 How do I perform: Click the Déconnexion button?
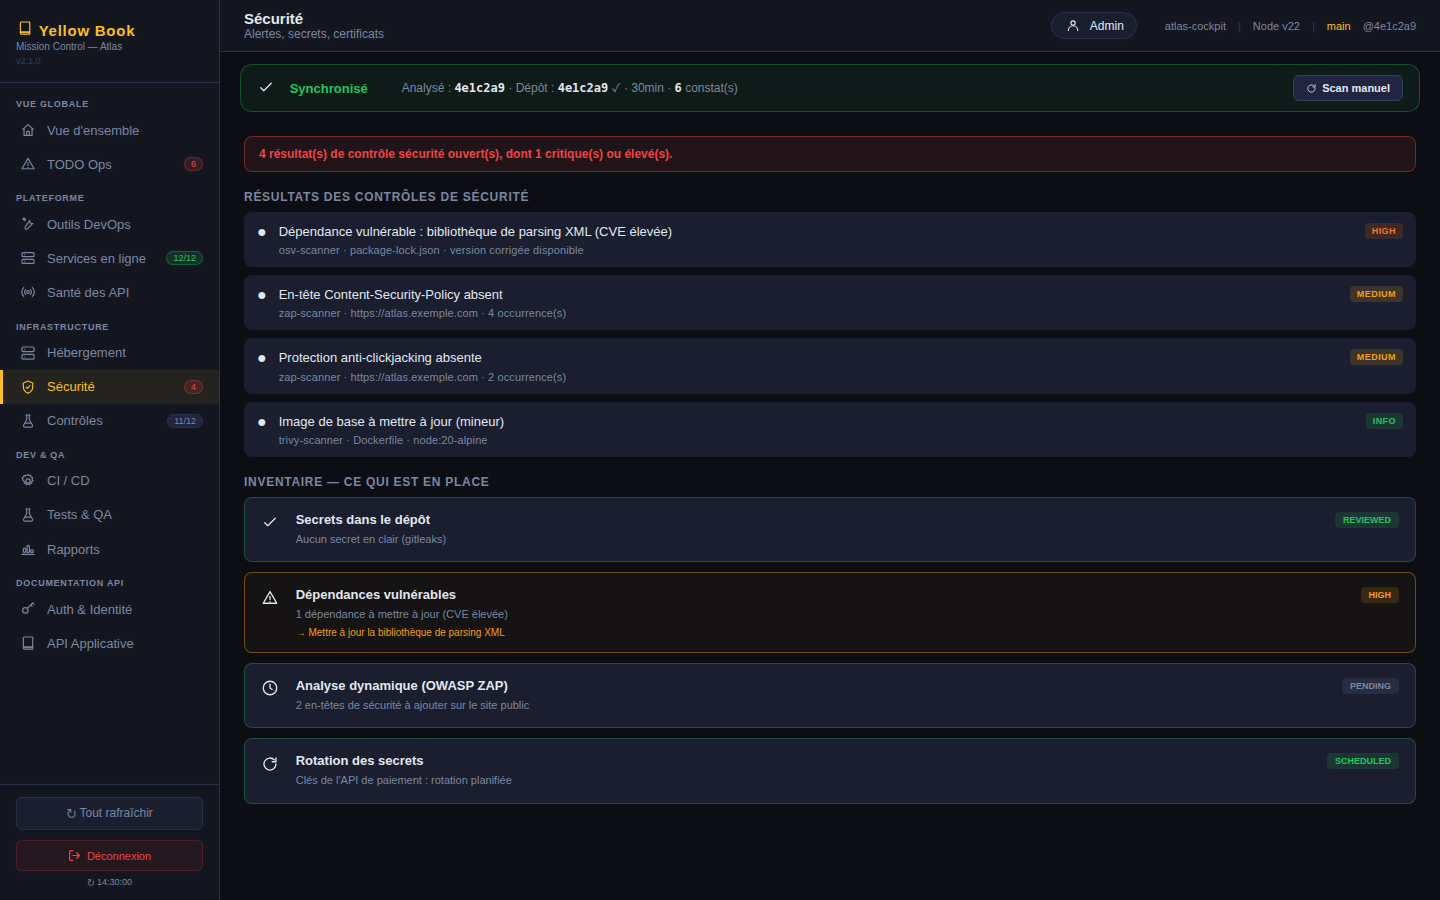pos(109,856)
